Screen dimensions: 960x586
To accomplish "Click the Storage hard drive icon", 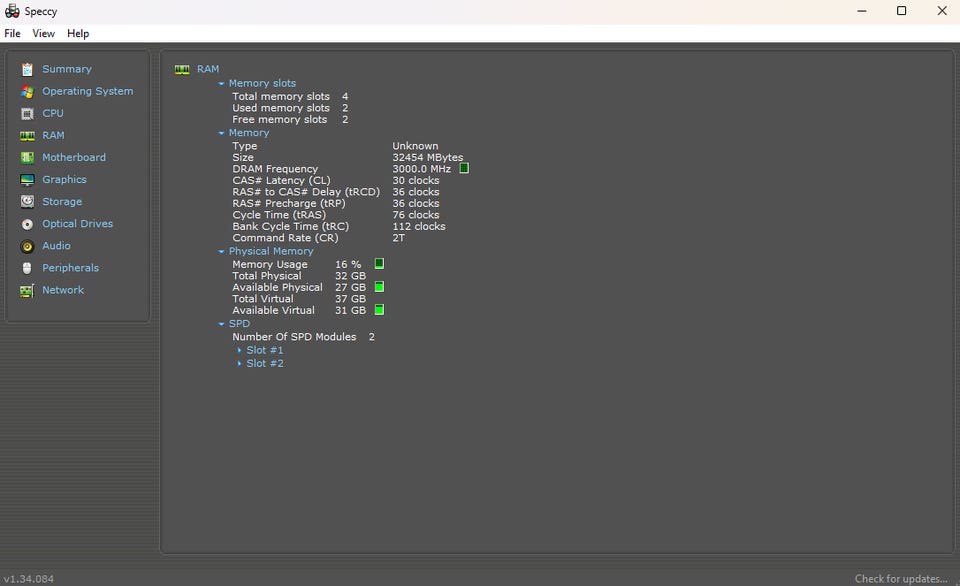I will [x=27, y=201].
